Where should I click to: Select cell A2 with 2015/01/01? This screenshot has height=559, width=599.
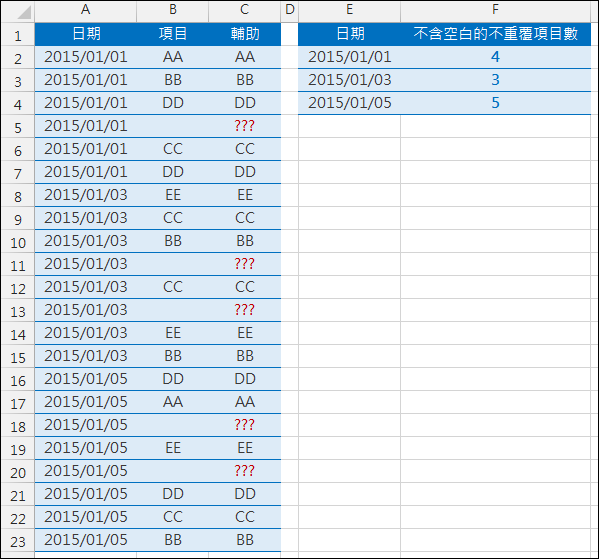point(86,57)
